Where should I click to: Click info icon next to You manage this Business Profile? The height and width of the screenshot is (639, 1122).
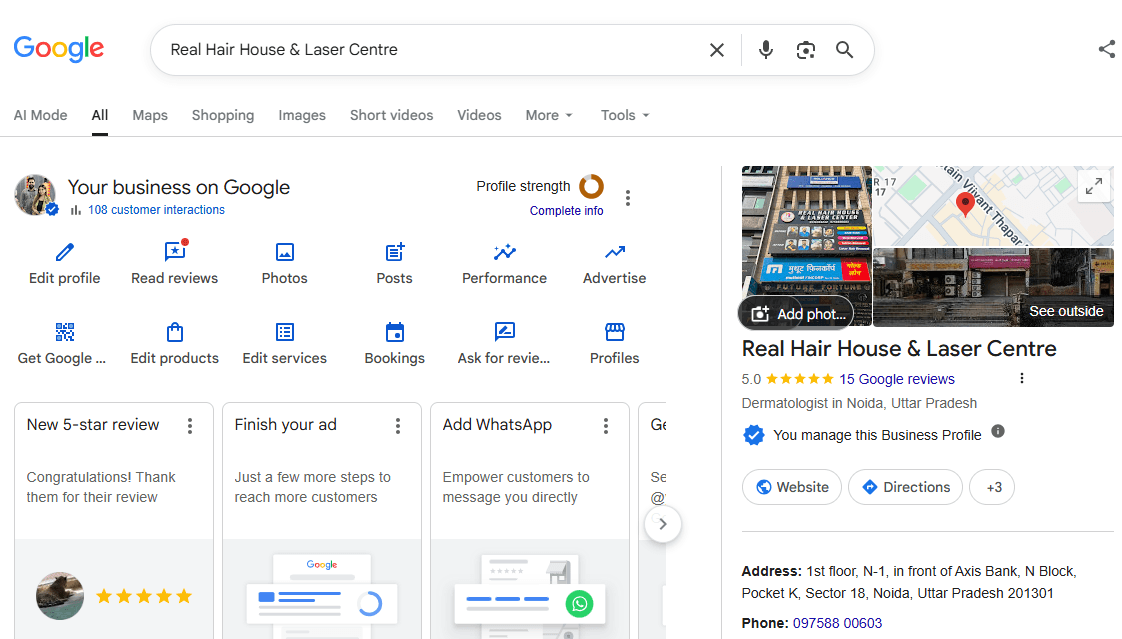tap(998, 431)
